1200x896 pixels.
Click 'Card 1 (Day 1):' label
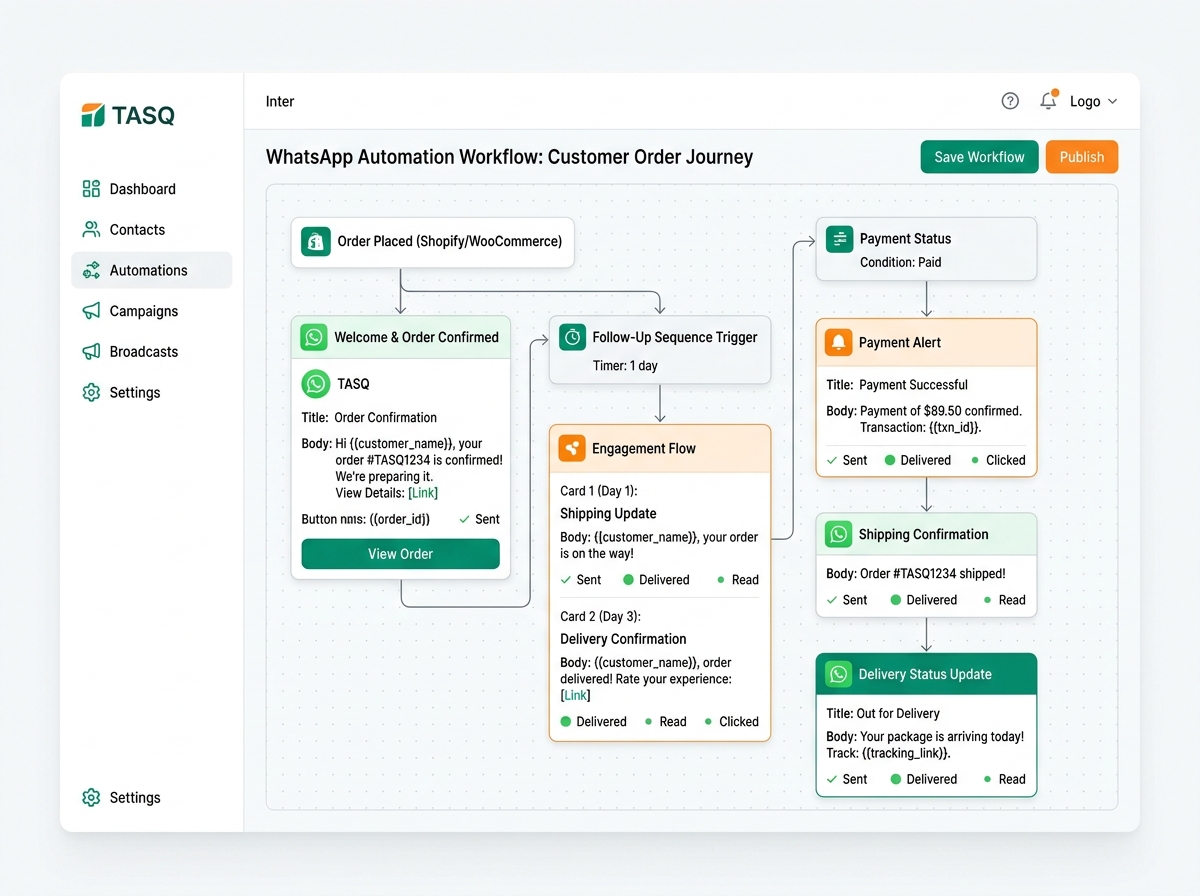pos(599,490)
